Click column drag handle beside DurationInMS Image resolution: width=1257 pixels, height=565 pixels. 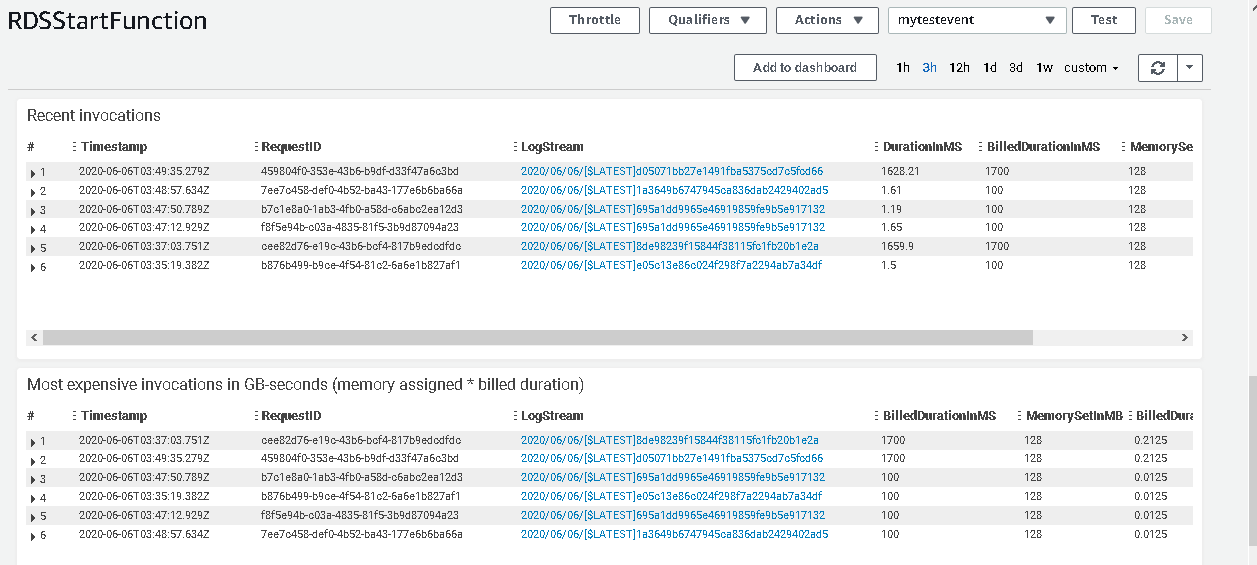[x=876, y=147]
